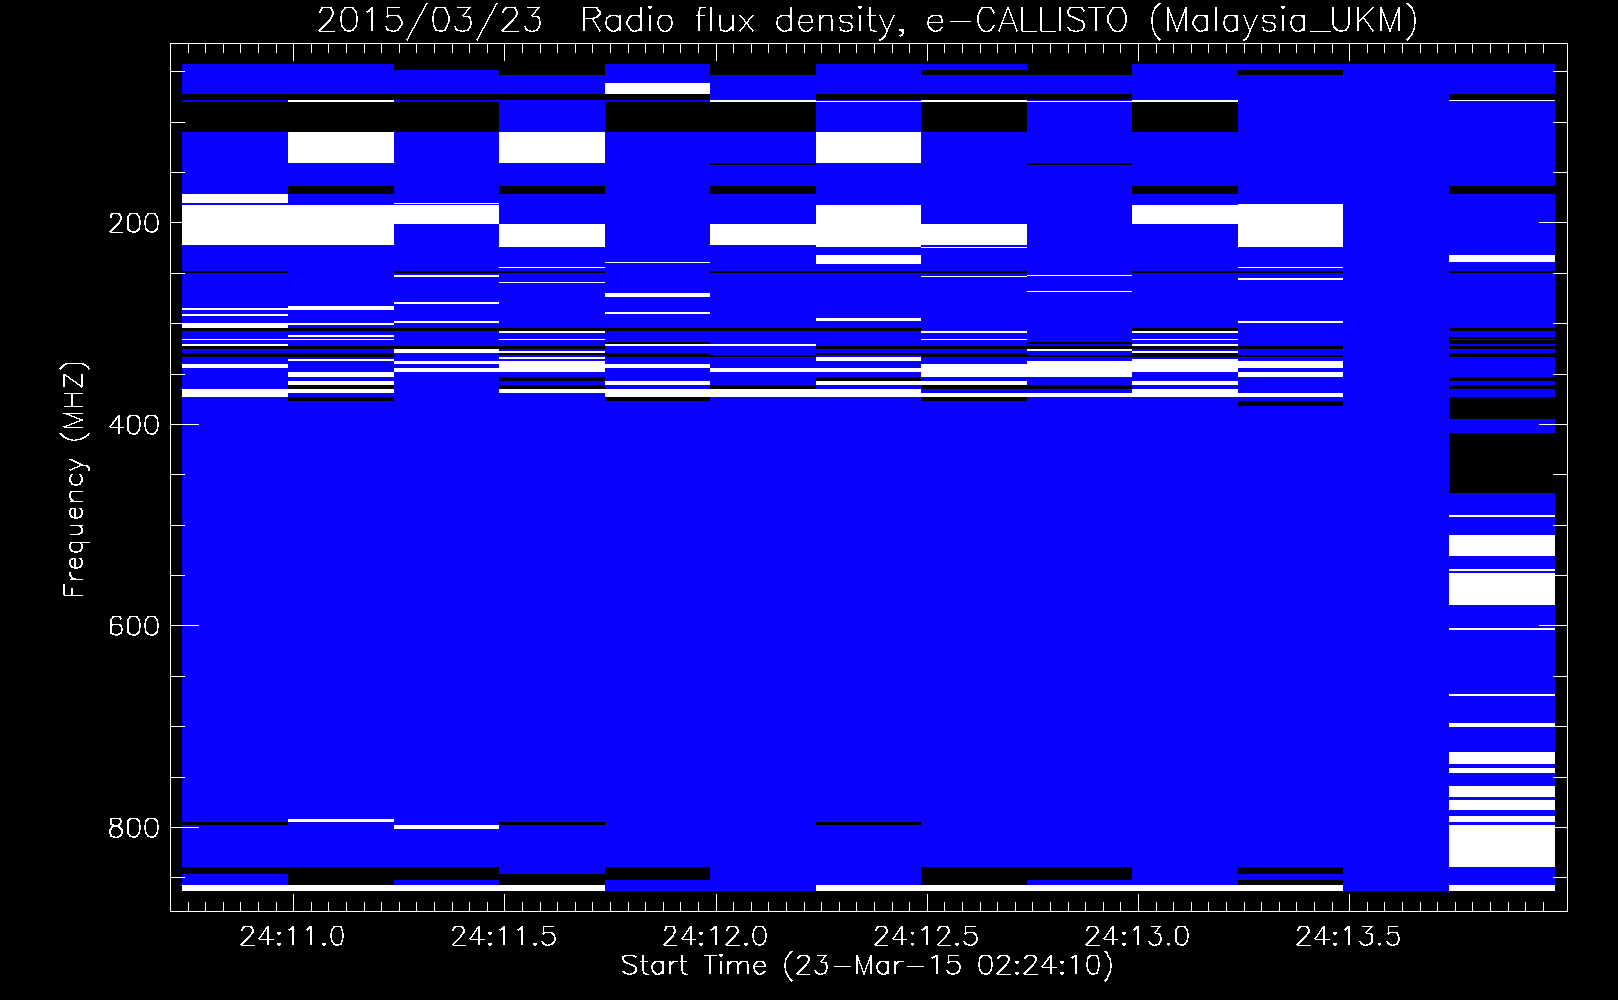Click the 24:13.0 time tick label
This screenshot has height=1000, width=1618.
coord(1137,937)
